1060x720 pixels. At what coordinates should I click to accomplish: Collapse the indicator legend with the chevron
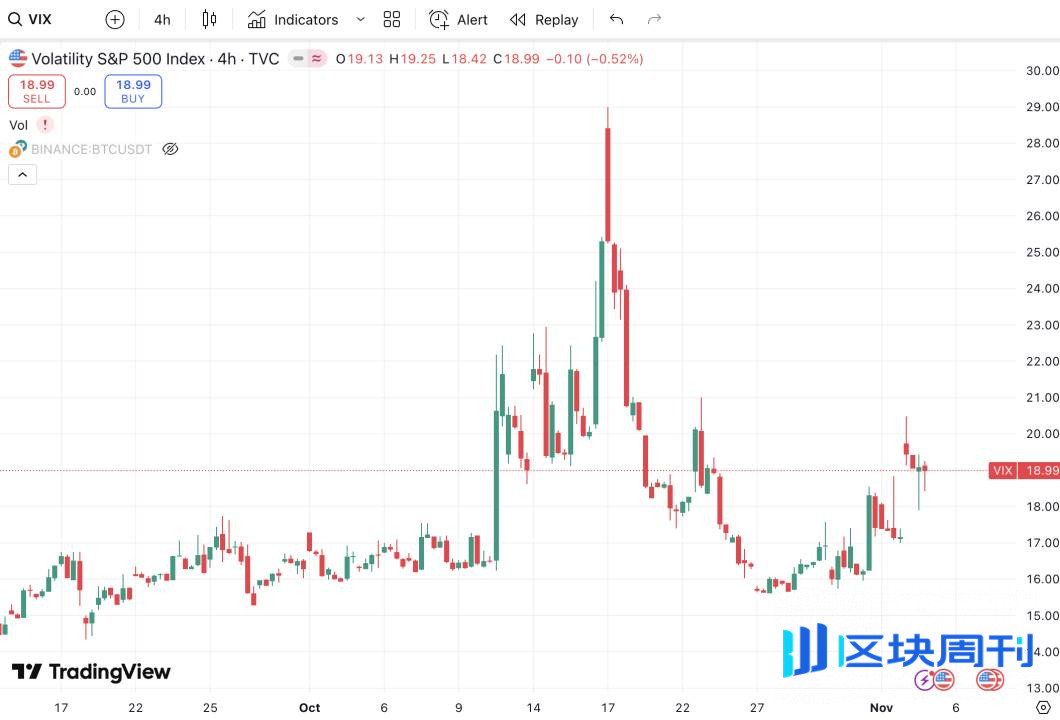pyautogui.click(x=22, y=175)
